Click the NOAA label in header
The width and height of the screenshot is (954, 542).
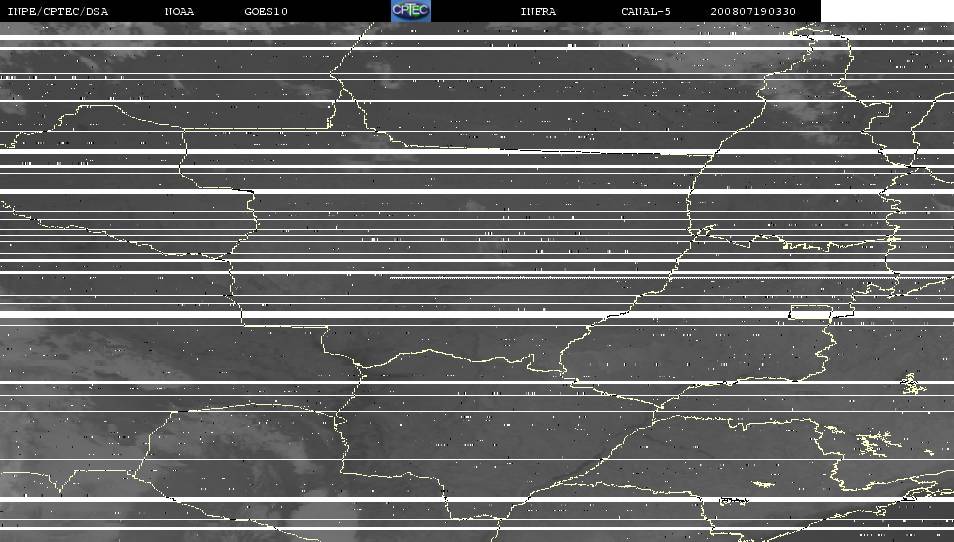179,12
